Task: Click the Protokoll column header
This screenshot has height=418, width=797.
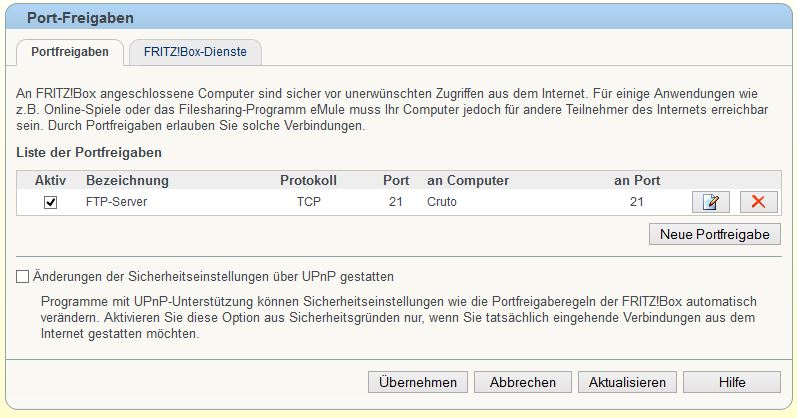Action: point(308,181)
